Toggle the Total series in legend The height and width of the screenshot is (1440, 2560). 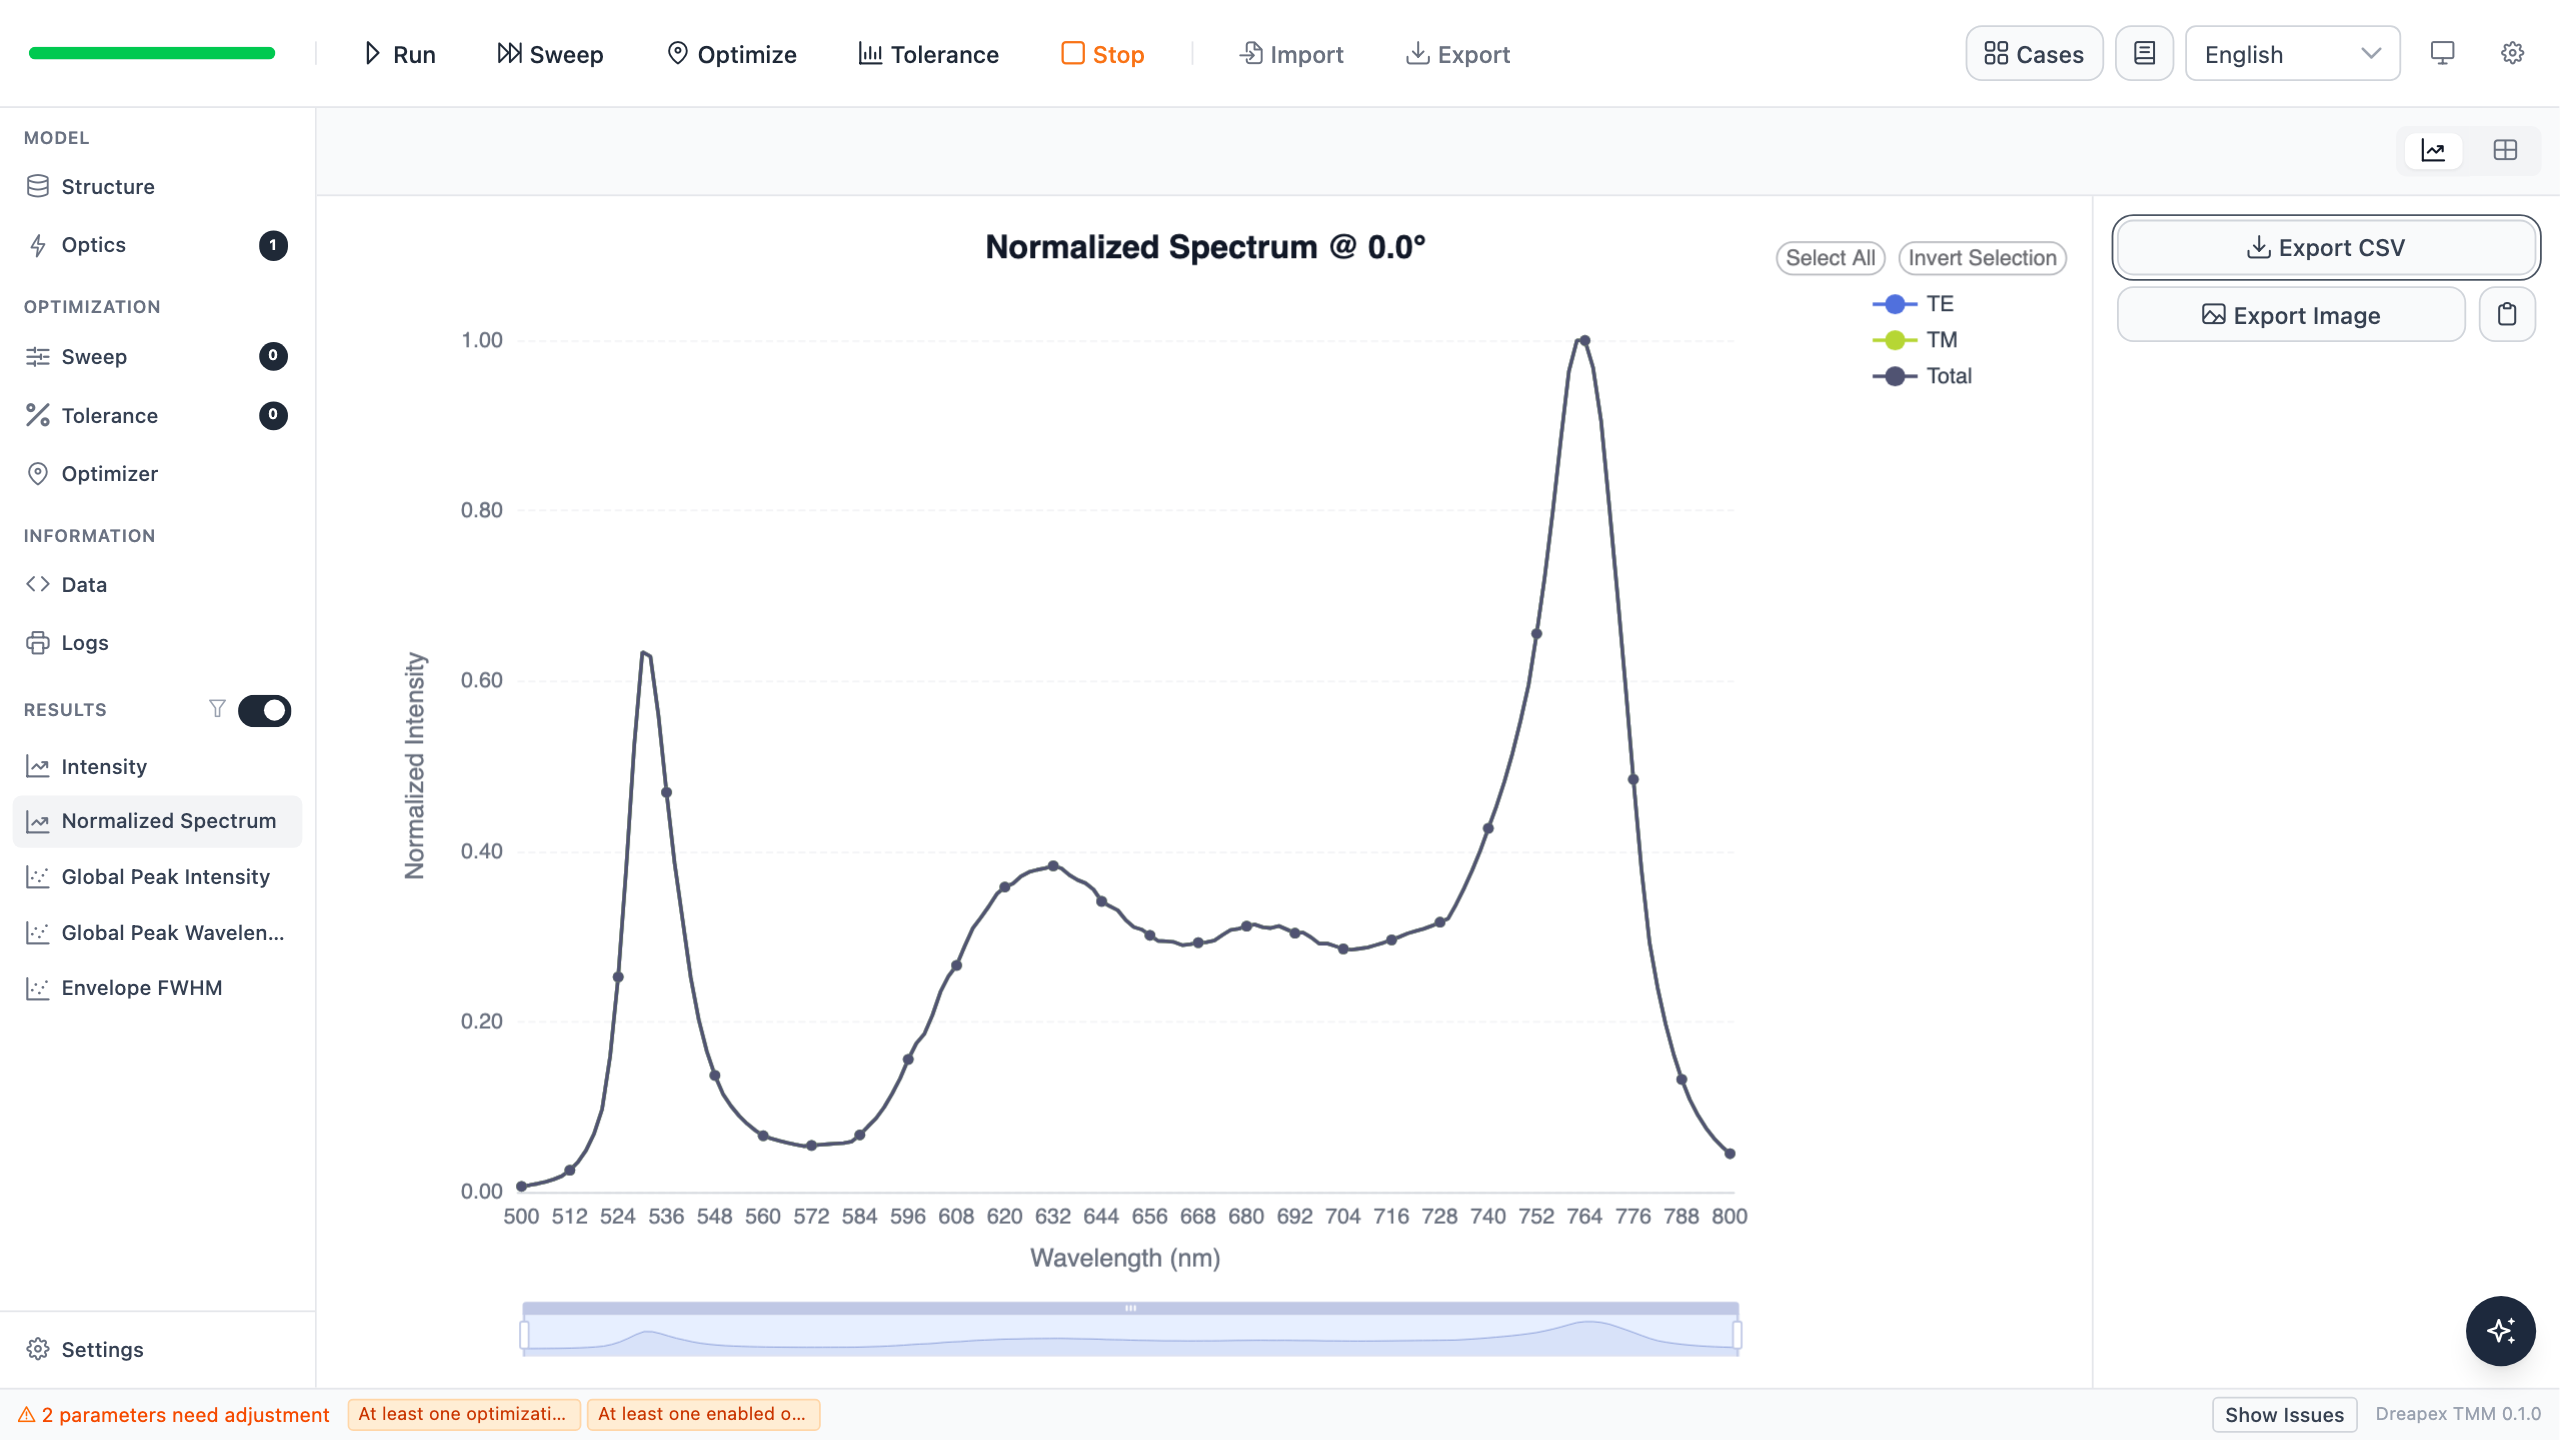tap(1921, 376)
